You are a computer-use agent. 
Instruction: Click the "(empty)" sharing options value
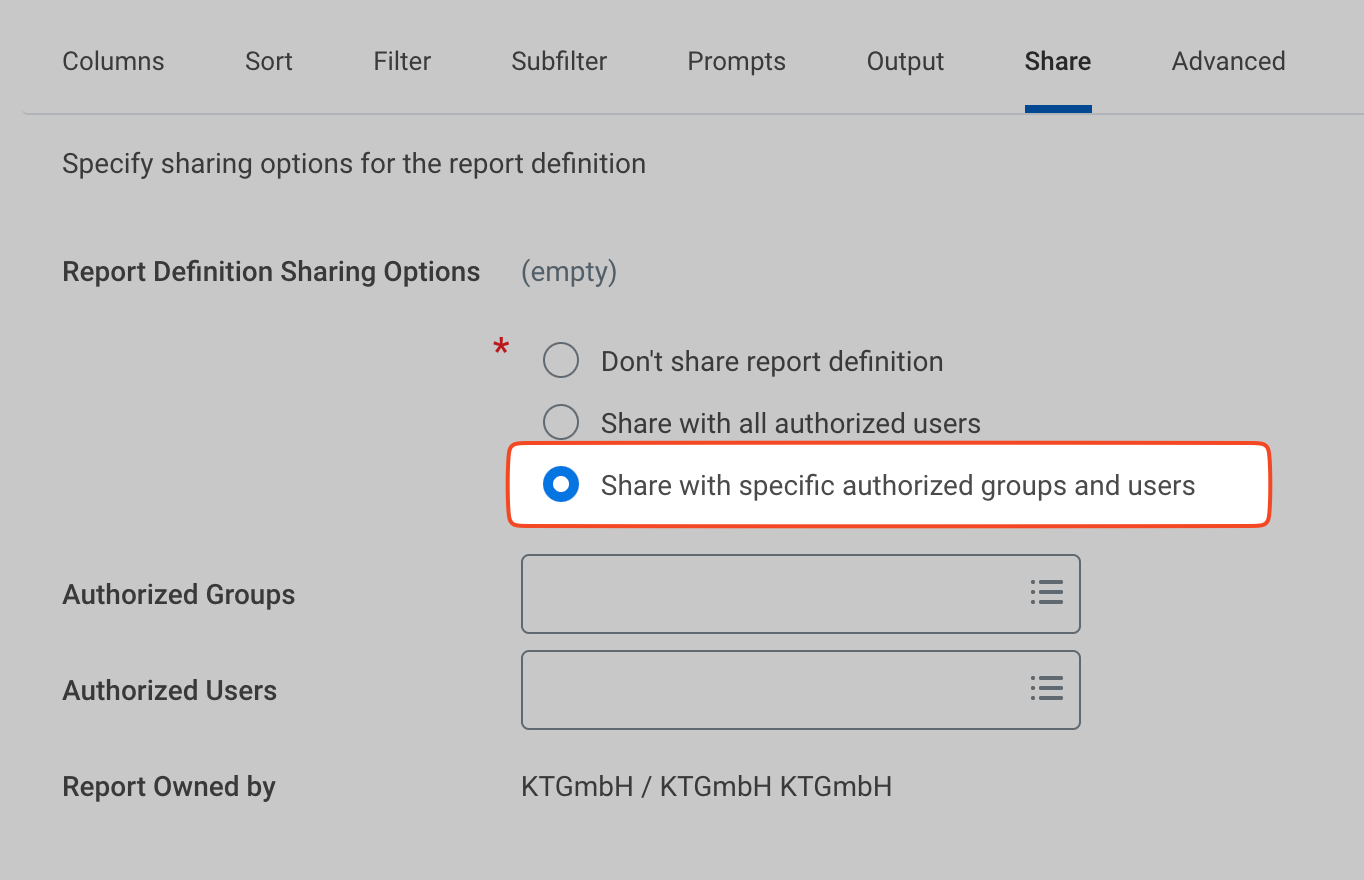(569, 272)
